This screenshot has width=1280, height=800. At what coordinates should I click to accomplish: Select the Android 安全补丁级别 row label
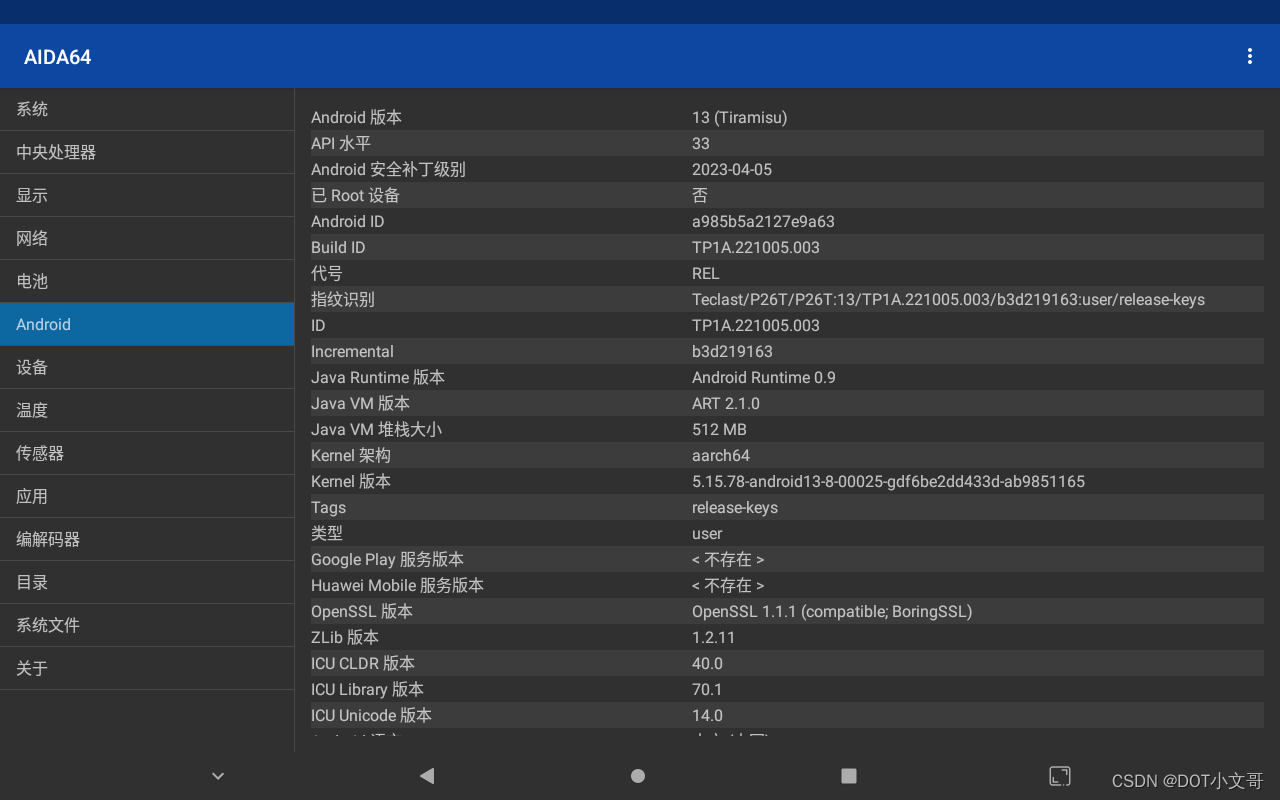click(x=388, y=169)
